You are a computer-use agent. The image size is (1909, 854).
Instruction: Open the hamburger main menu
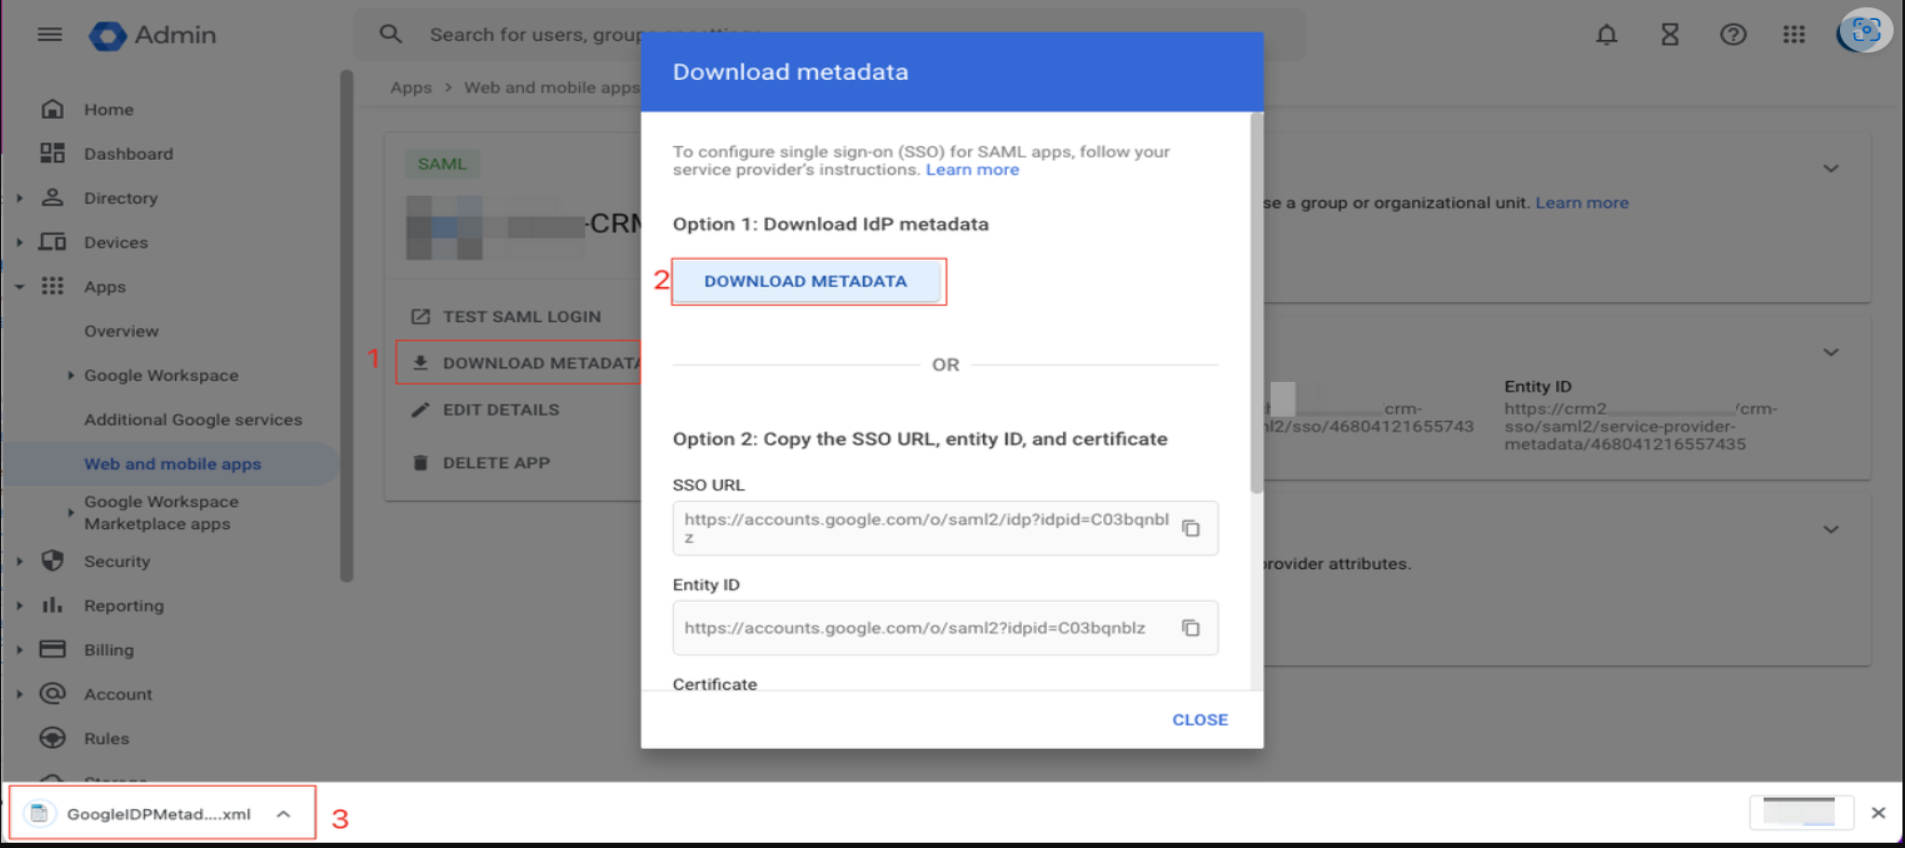click(49, 35)
